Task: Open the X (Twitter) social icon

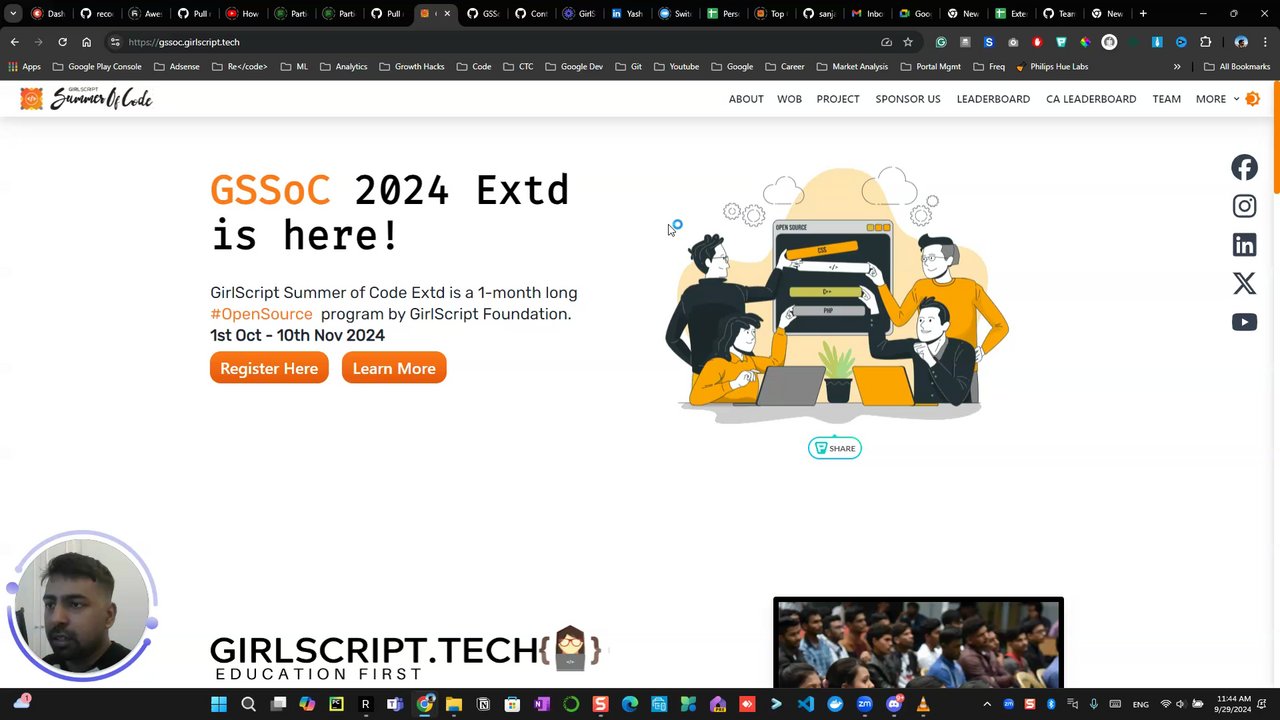Action: click(1244, 283)
